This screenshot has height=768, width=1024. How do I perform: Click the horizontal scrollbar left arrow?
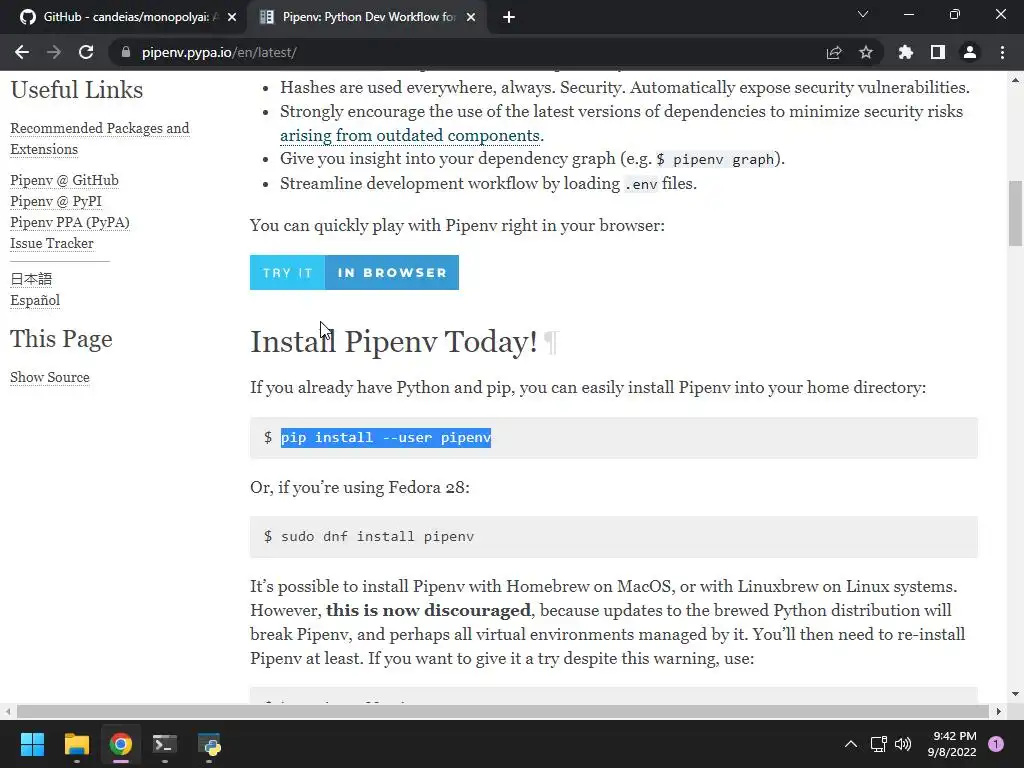7,711
